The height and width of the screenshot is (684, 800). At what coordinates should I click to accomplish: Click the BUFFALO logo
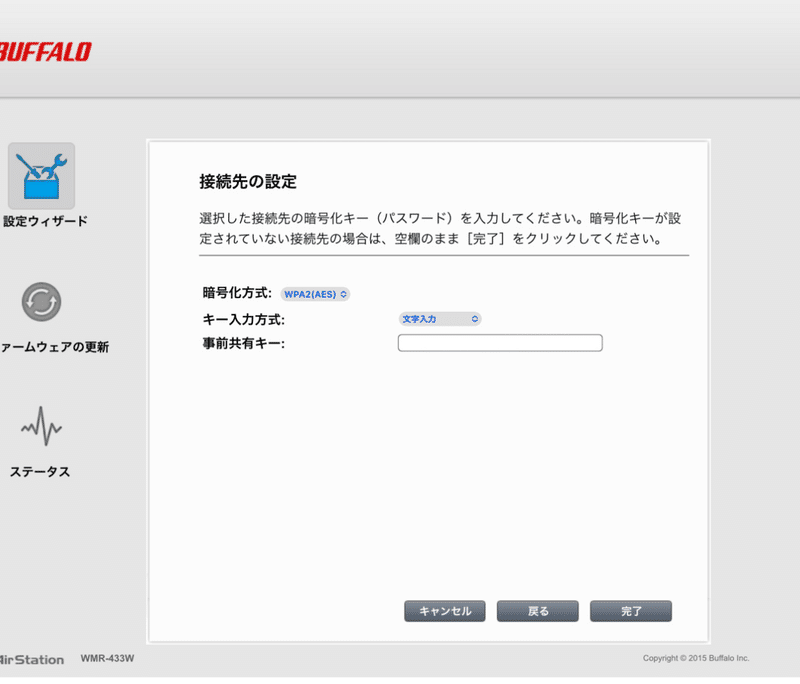(x=45, y=52)
